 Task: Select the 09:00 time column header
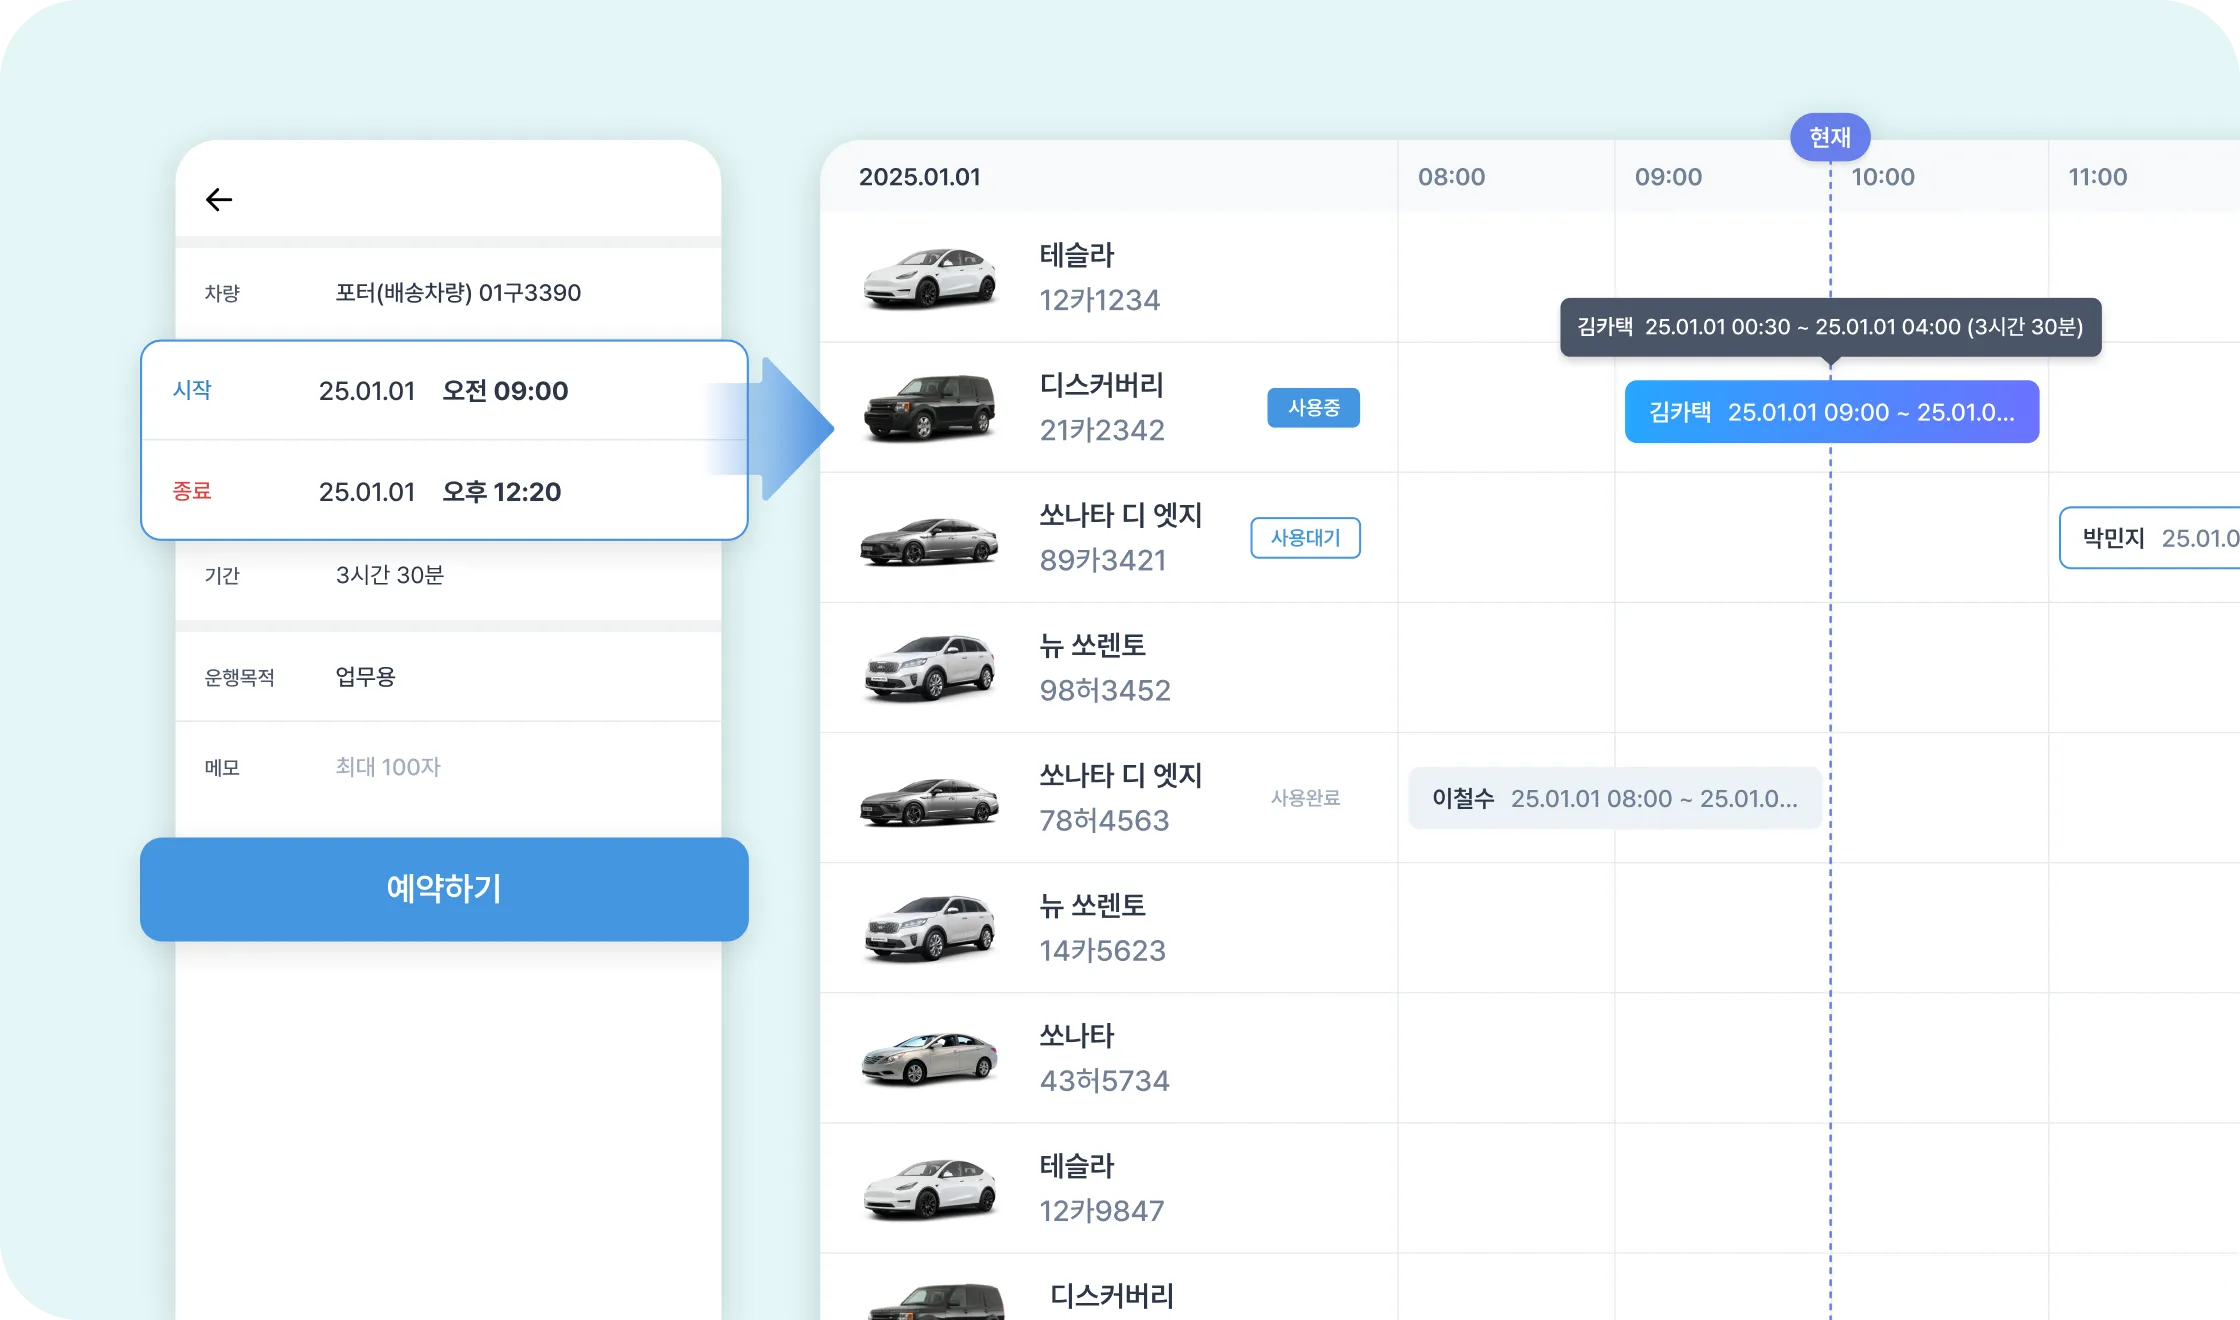[x=1668, y=177]
